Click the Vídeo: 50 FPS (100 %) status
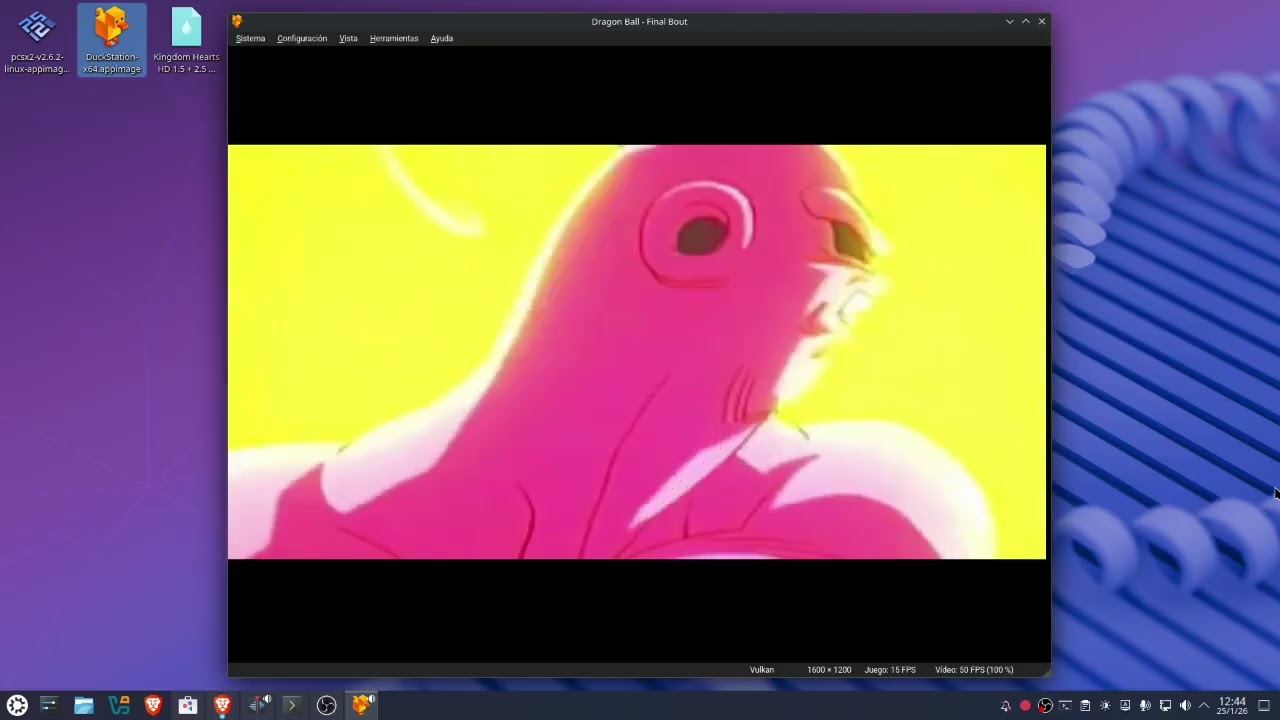The image size is (1280, 720). (x=974, y=670)
